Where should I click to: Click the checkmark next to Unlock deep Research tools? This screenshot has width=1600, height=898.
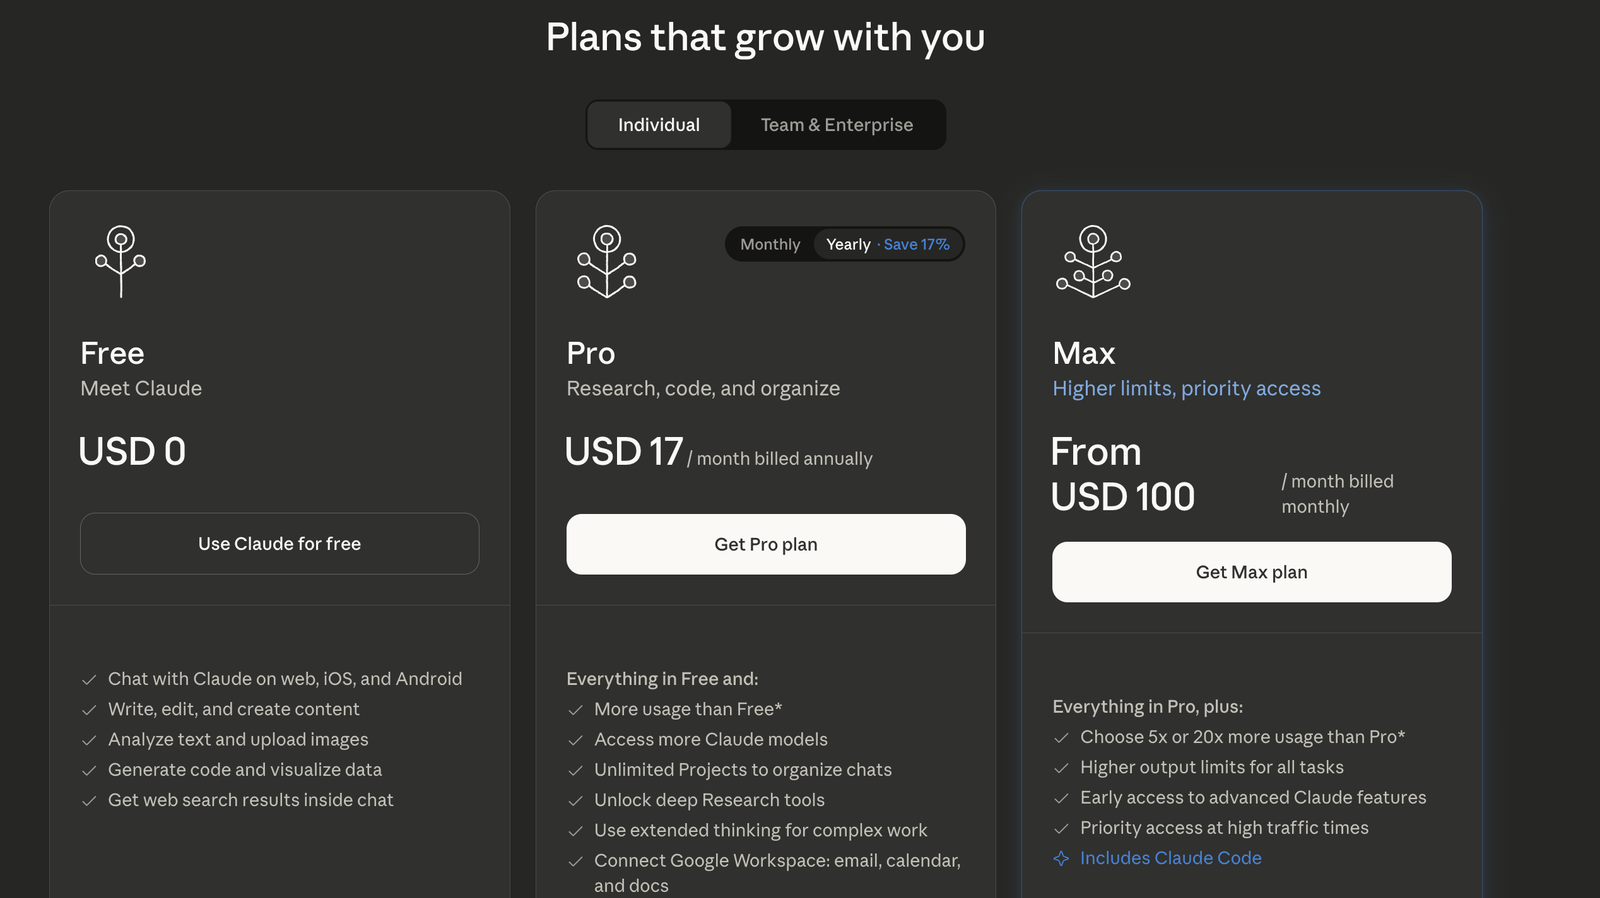tap(575, 801)
